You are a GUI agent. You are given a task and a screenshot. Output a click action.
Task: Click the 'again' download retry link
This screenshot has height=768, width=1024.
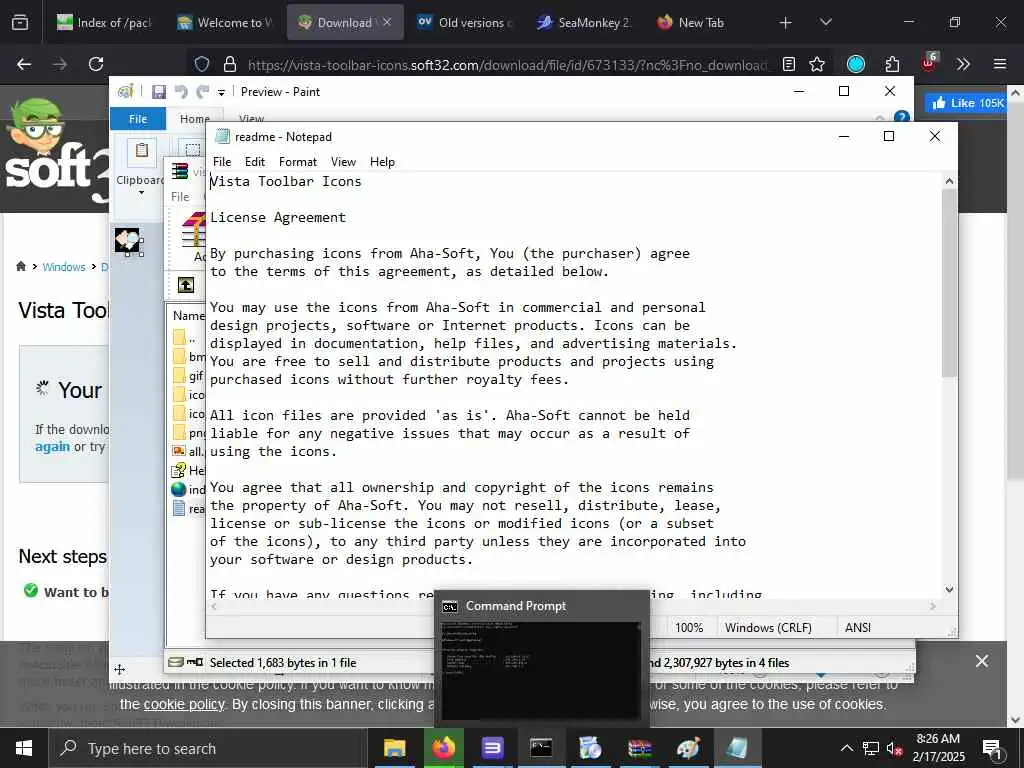[52, 447]
